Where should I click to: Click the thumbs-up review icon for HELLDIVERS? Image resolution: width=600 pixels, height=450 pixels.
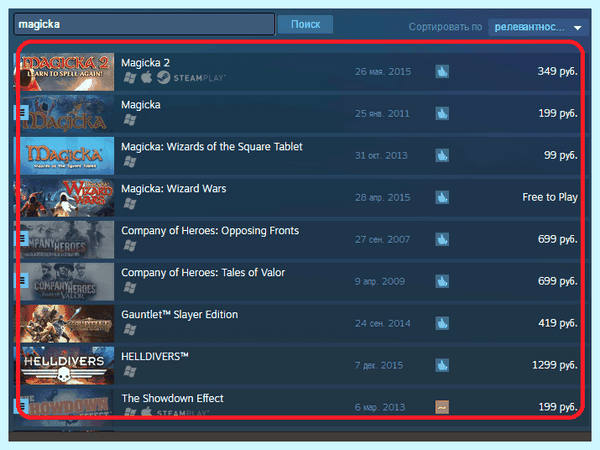[442, 365]
